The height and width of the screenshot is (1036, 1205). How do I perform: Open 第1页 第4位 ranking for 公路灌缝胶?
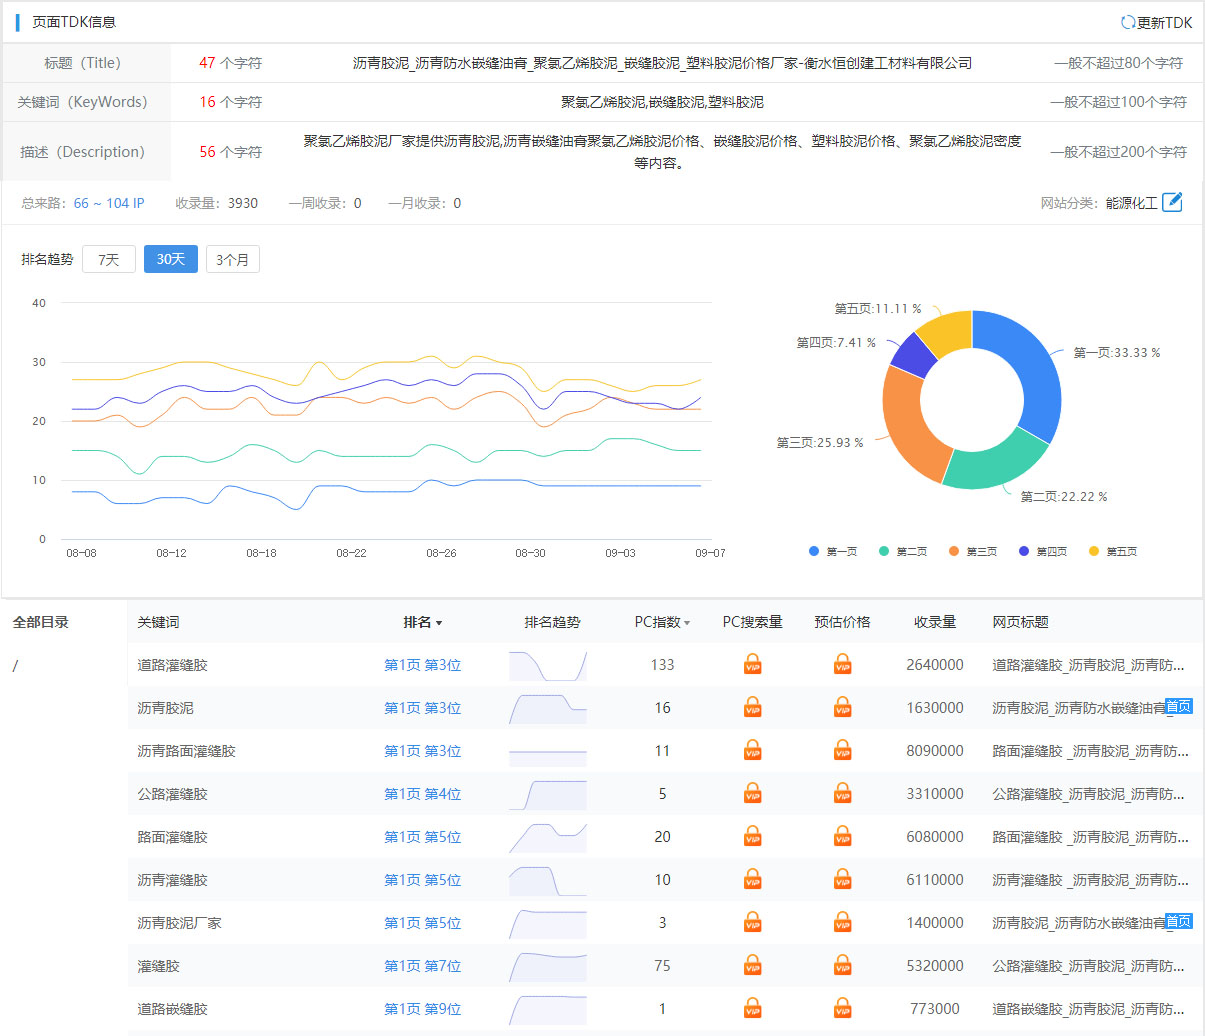click(x=422, y=793)
